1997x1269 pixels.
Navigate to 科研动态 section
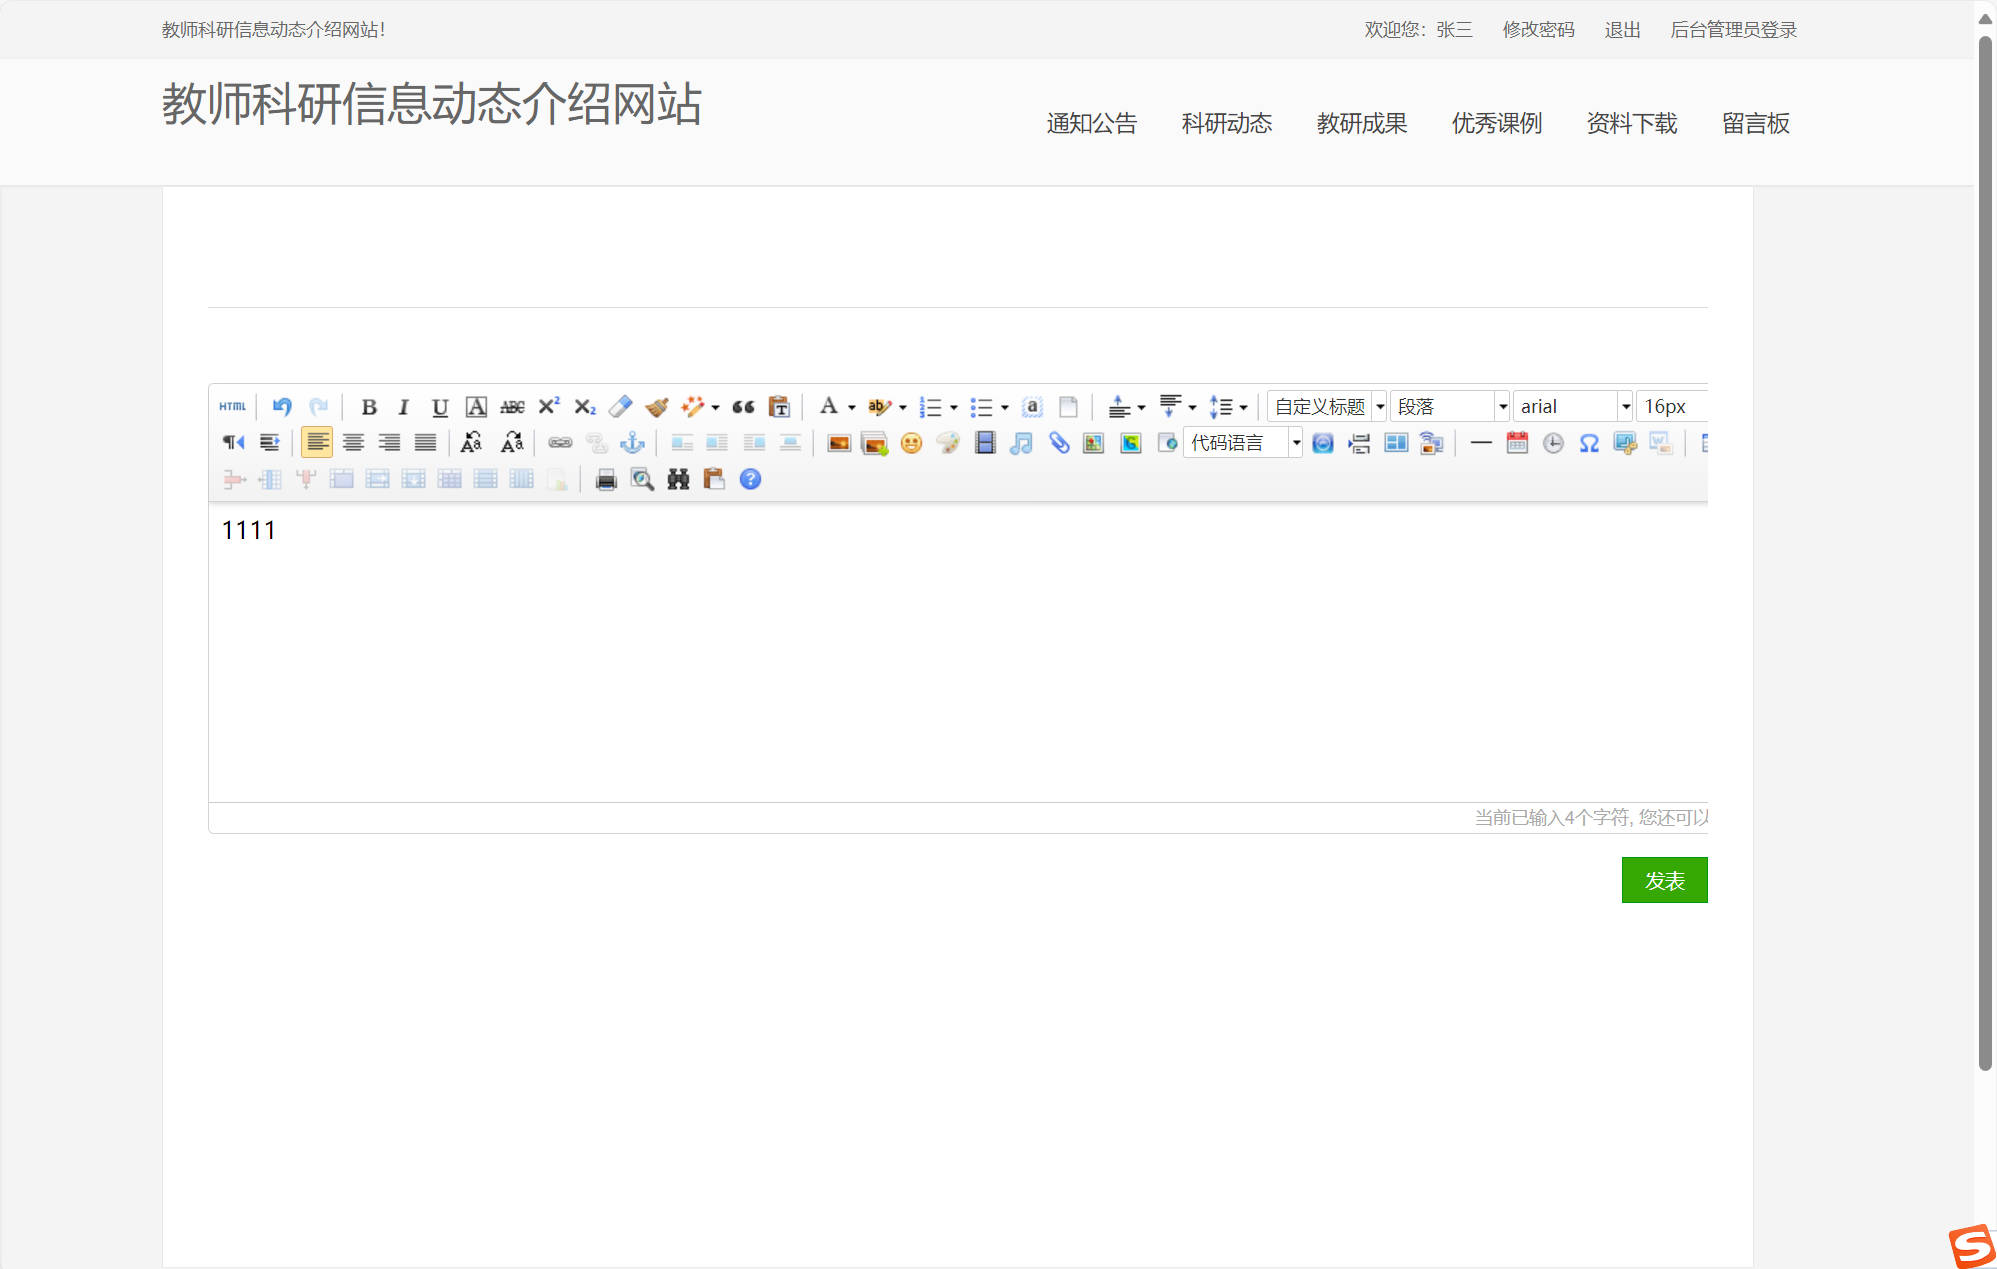point(1227,123)
